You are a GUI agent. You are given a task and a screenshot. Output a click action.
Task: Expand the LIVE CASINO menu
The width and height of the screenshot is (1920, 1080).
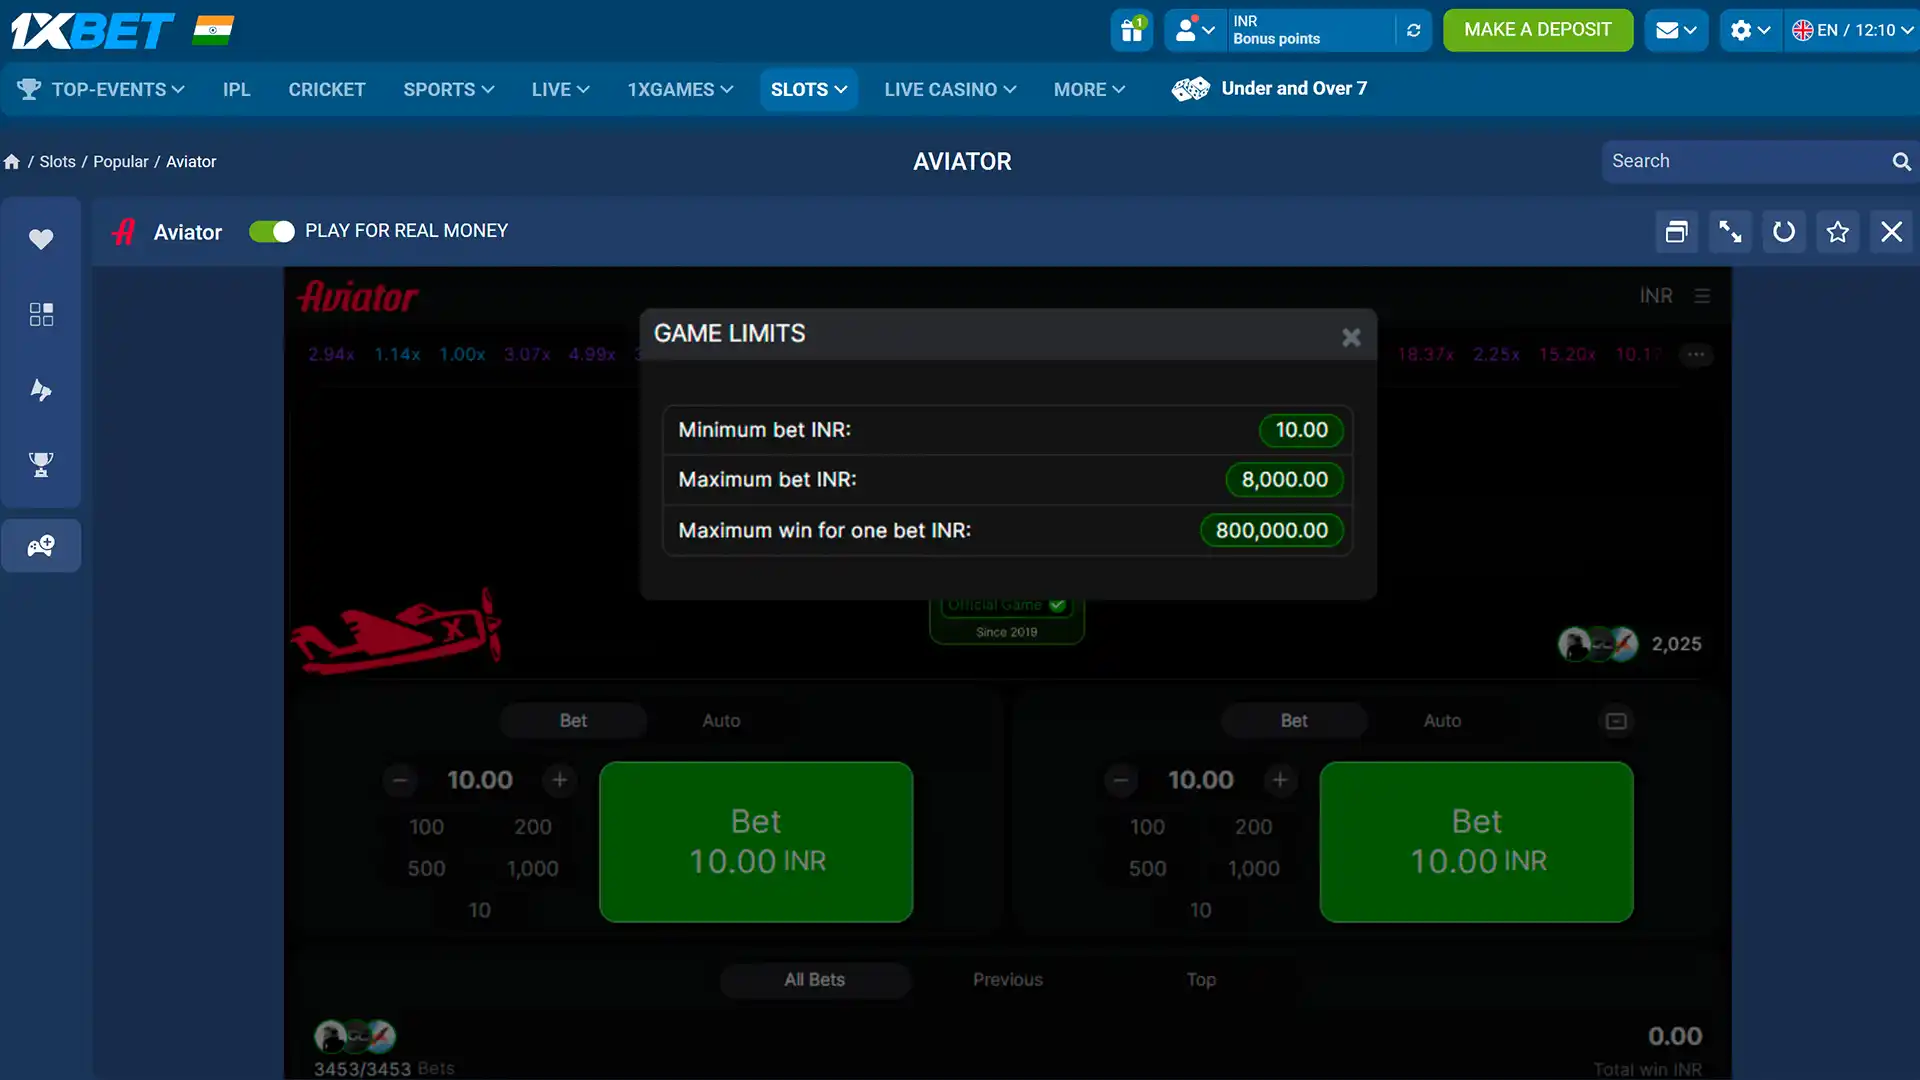click(948, 89)
